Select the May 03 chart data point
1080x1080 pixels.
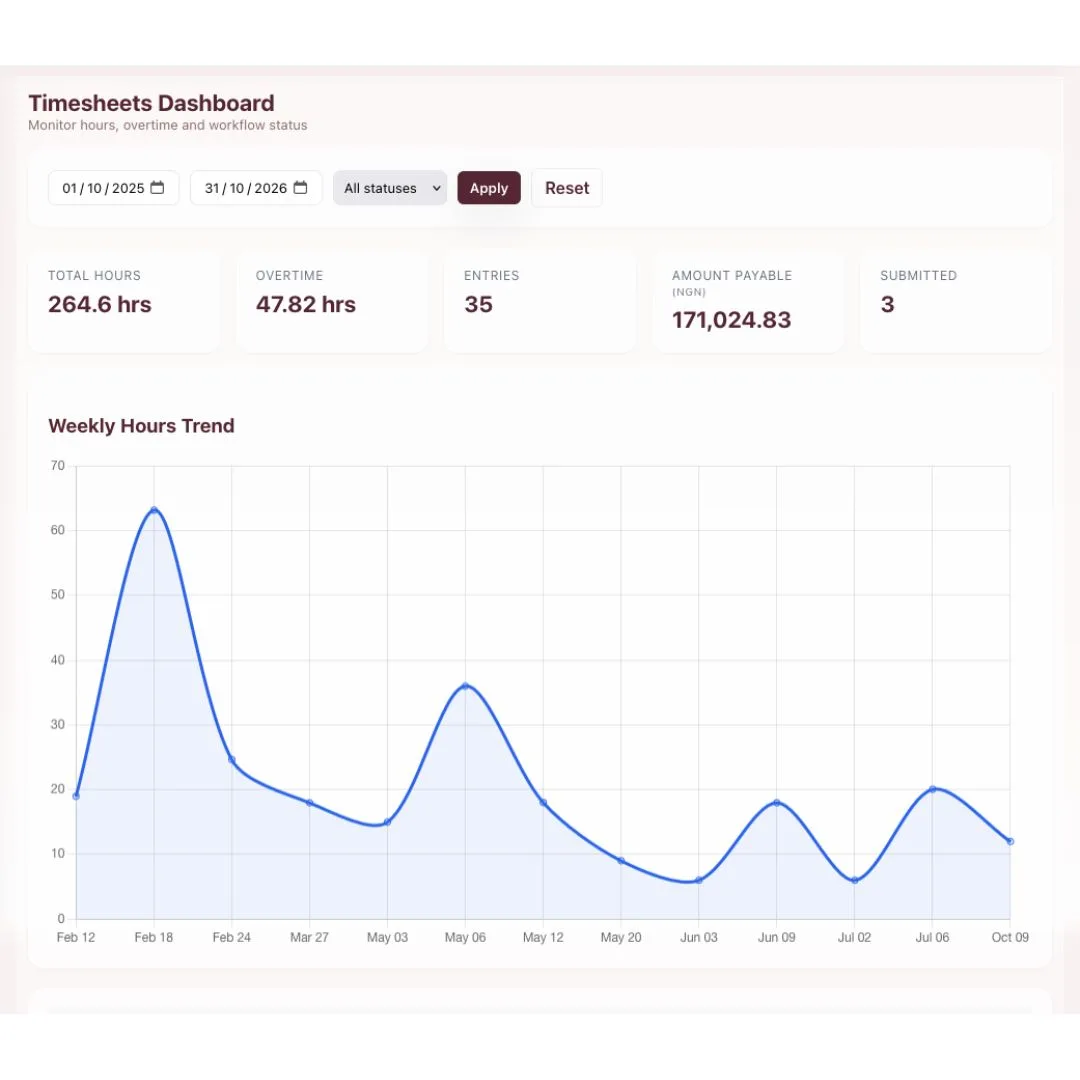(x=387, y=822)
